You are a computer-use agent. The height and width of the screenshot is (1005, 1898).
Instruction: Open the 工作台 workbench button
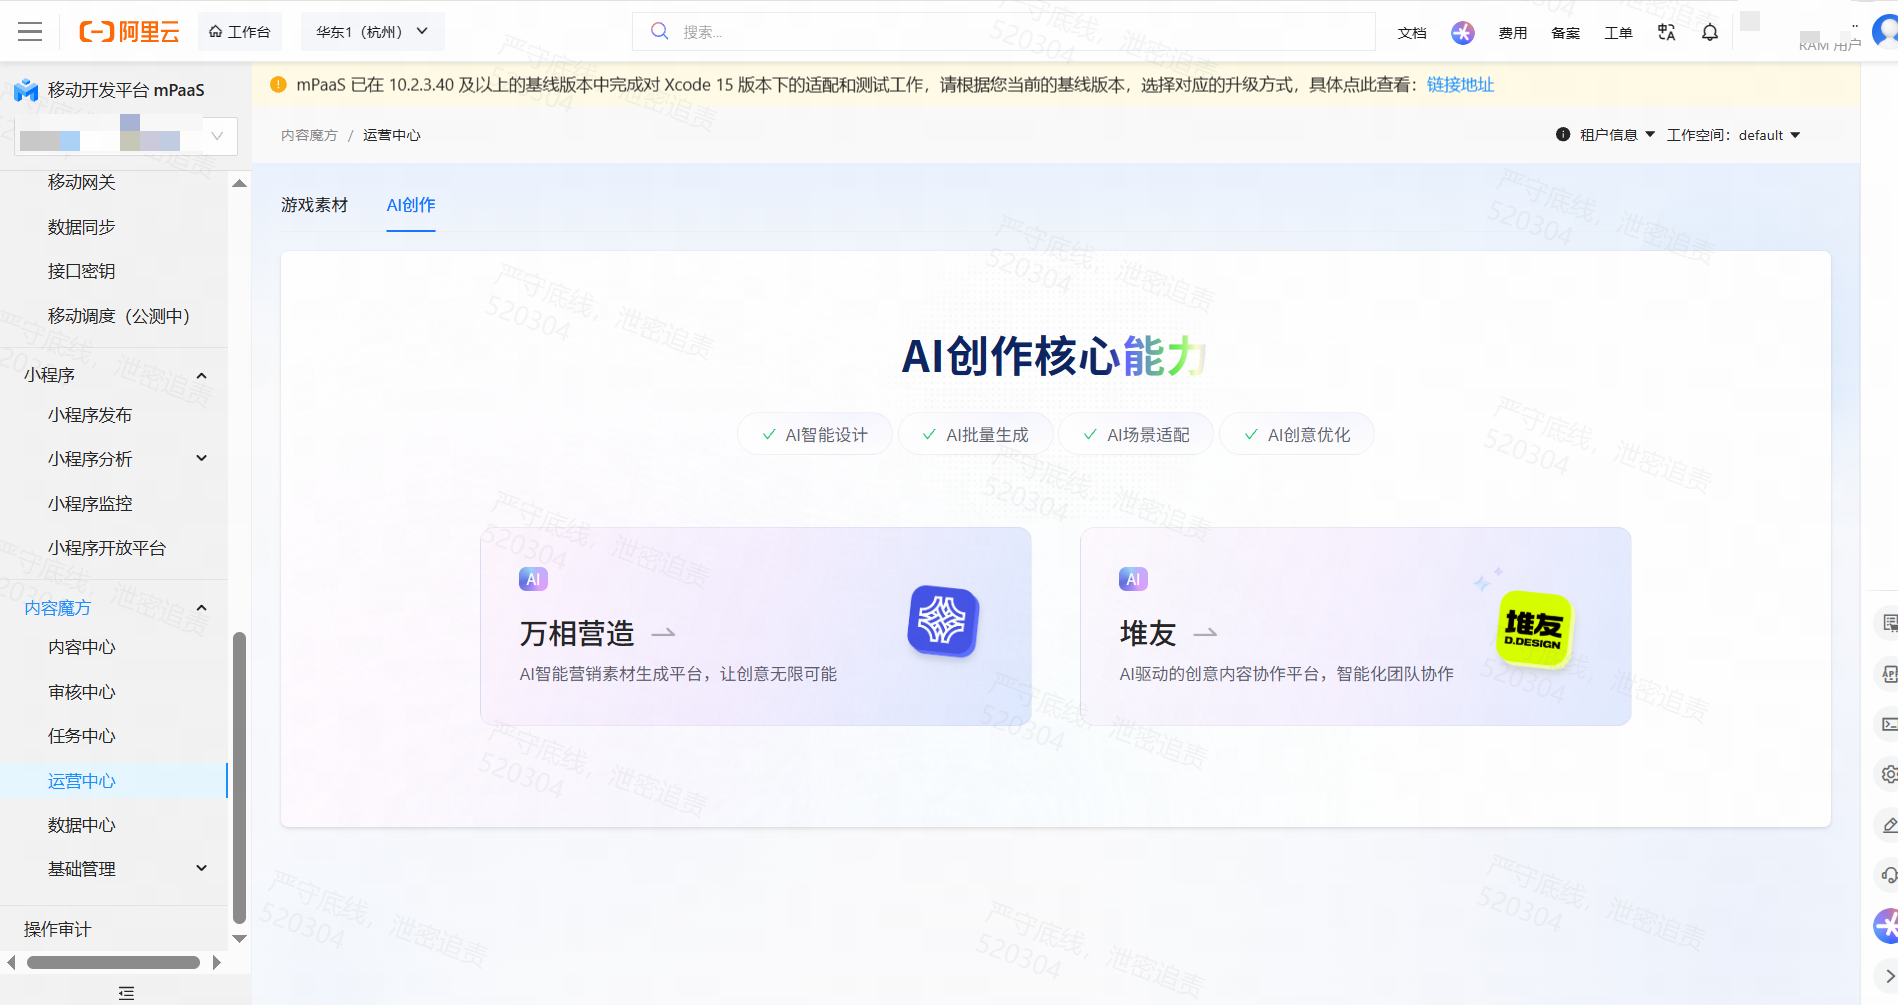click(x=240, y=32)
